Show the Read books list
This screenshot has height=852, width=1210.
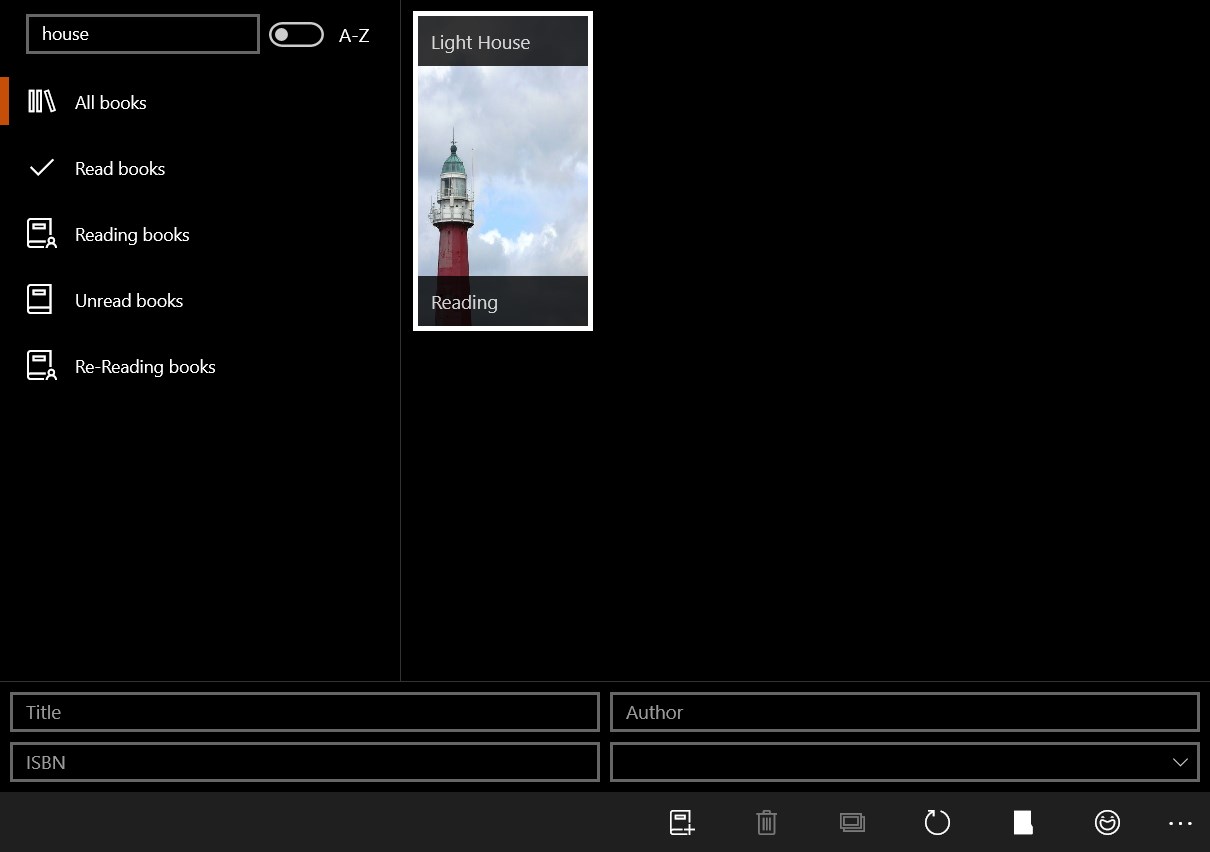click(x=200, y=168)
